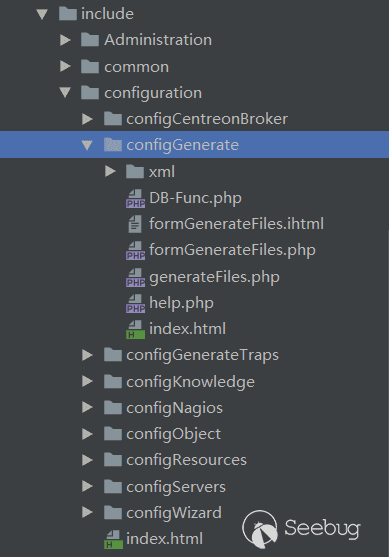Click the vertical scrollbar on the right

pyautogui.click(x=387, y=391)
